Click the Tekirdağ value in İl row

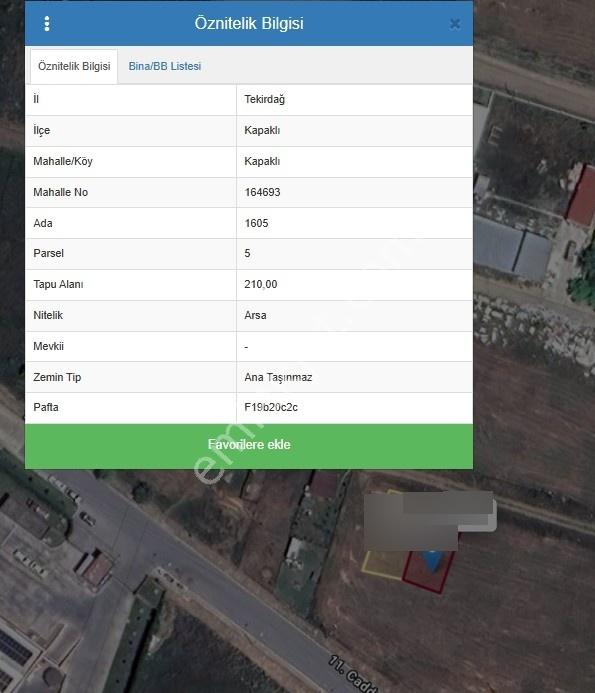point(265,99)
